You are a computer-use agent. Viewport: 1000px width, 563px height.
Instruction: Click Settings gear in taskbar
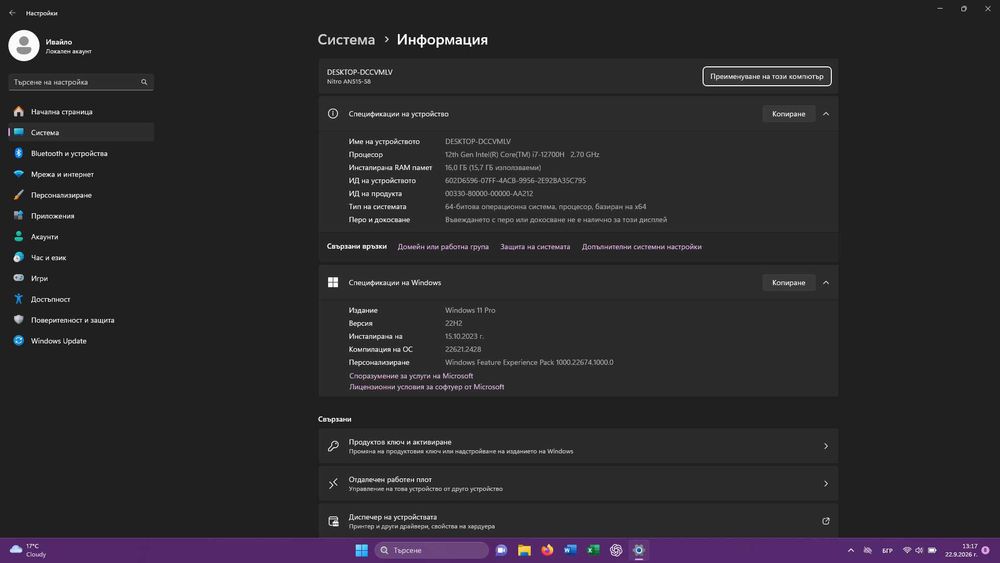pos(639,550)
